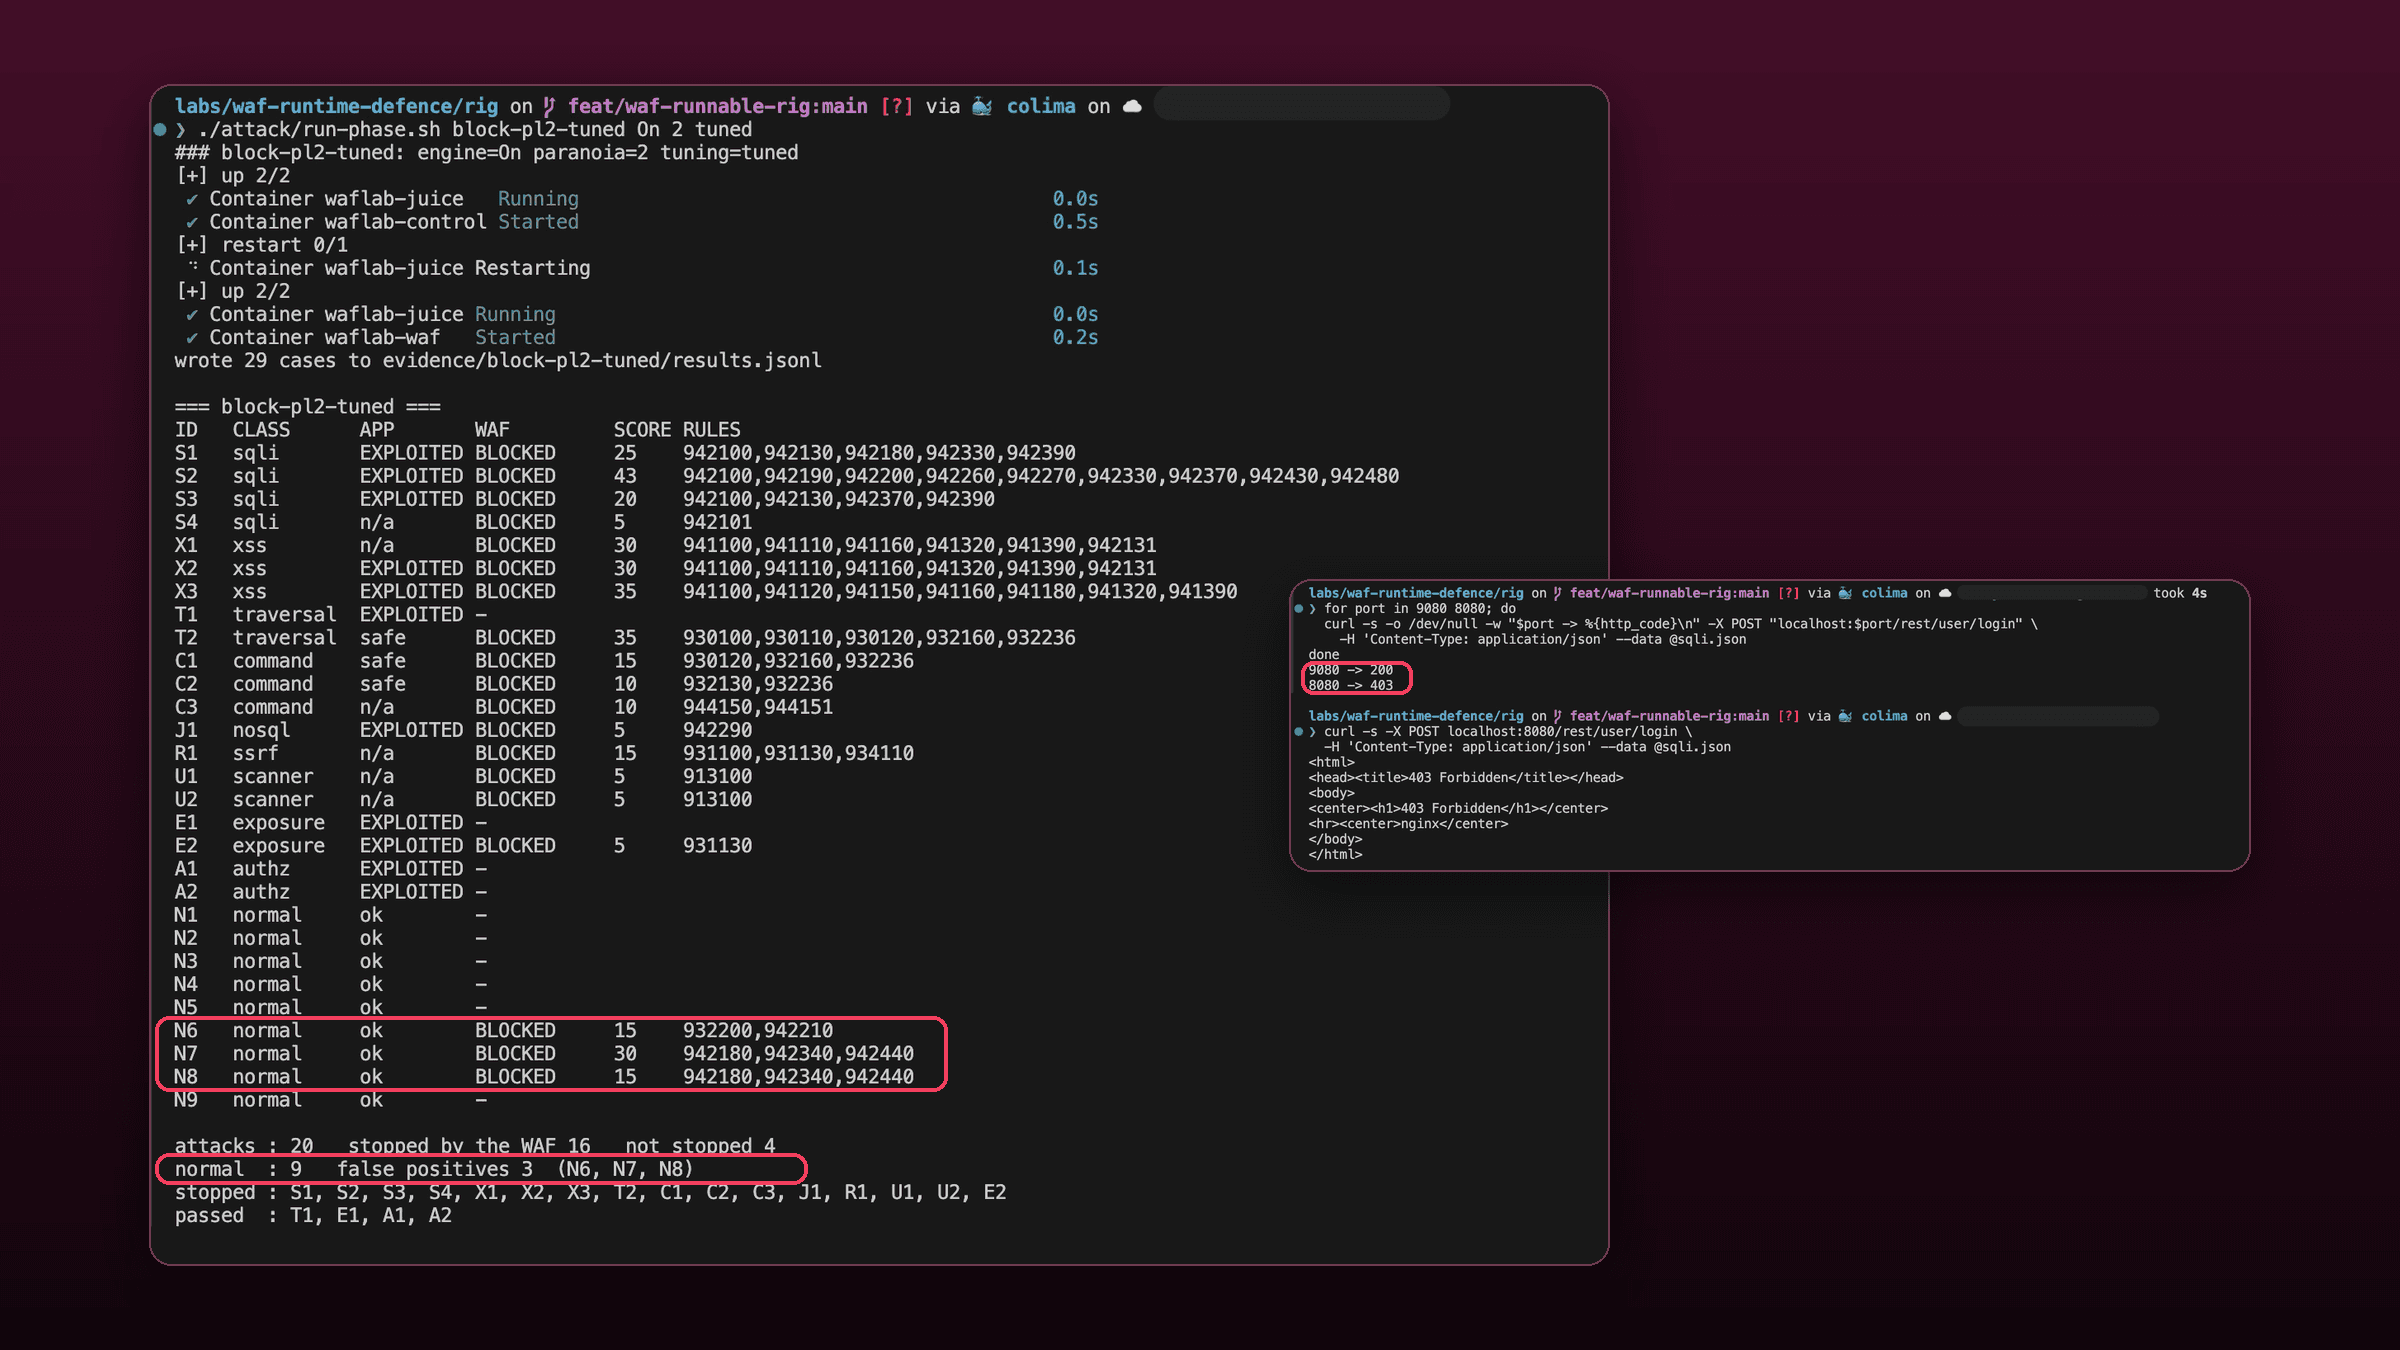Click 'wrote 29 cases to evidence/block-pl2-tuned/results.jsonl' line
This screenshot has height=1350, width=2400.
click(498, 360)
